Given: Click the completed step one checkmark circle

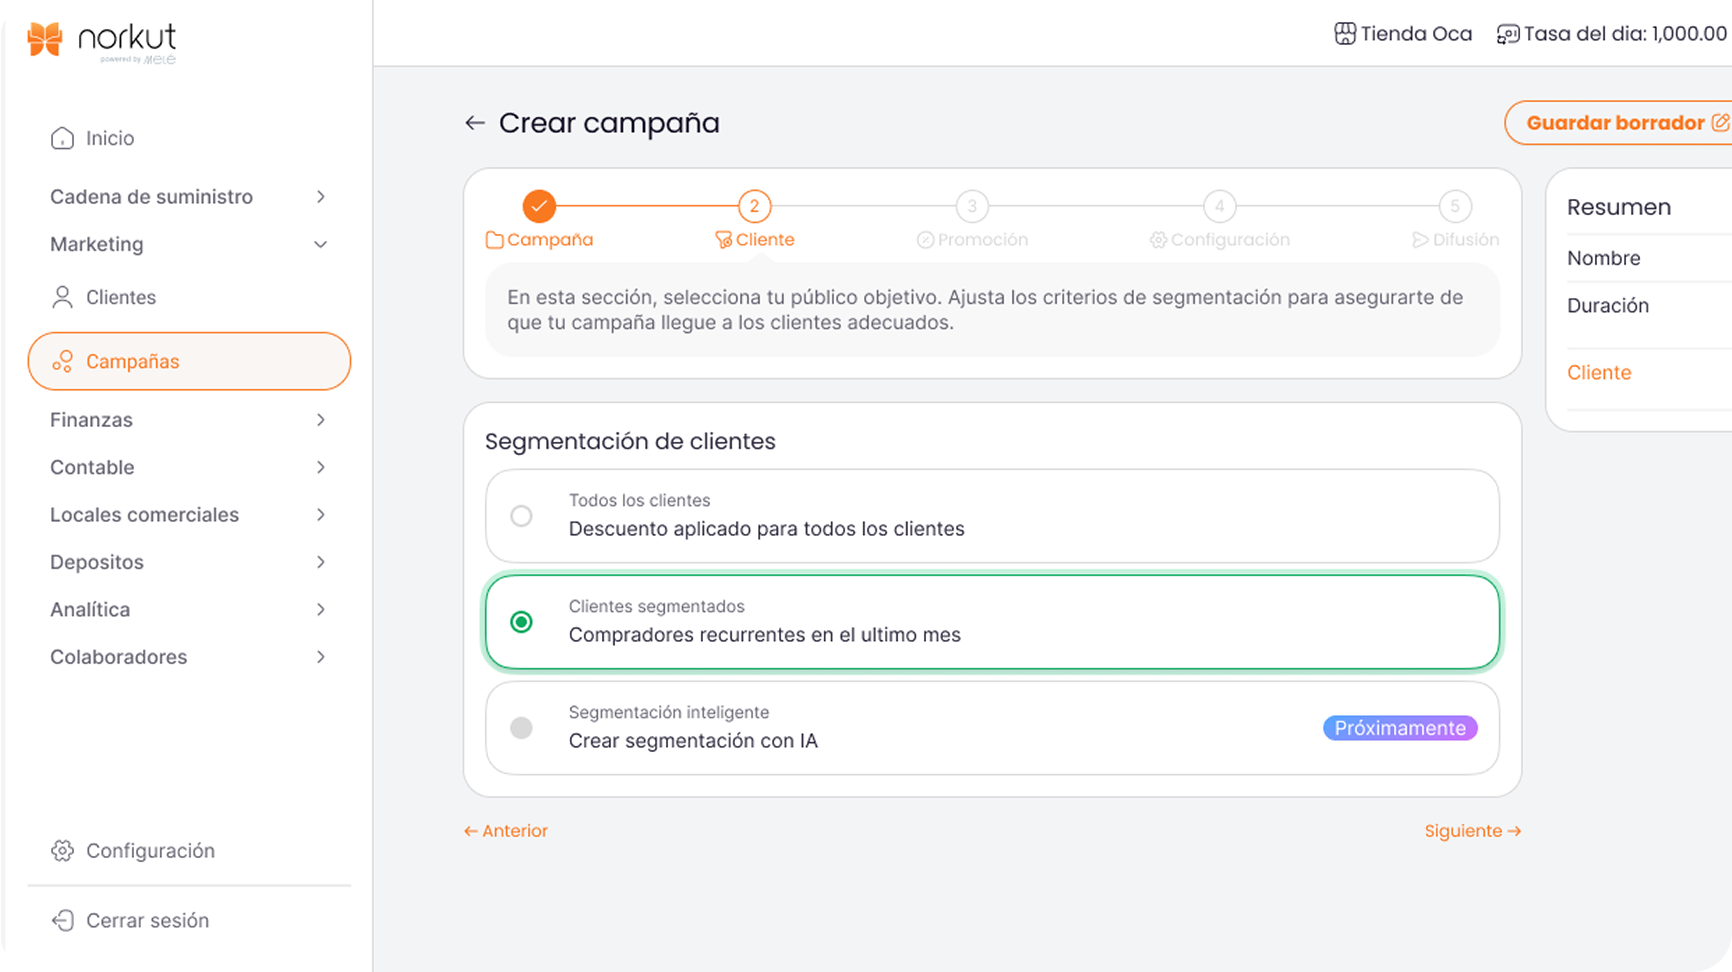Looking at the screenshot, I should pos(539,206).
